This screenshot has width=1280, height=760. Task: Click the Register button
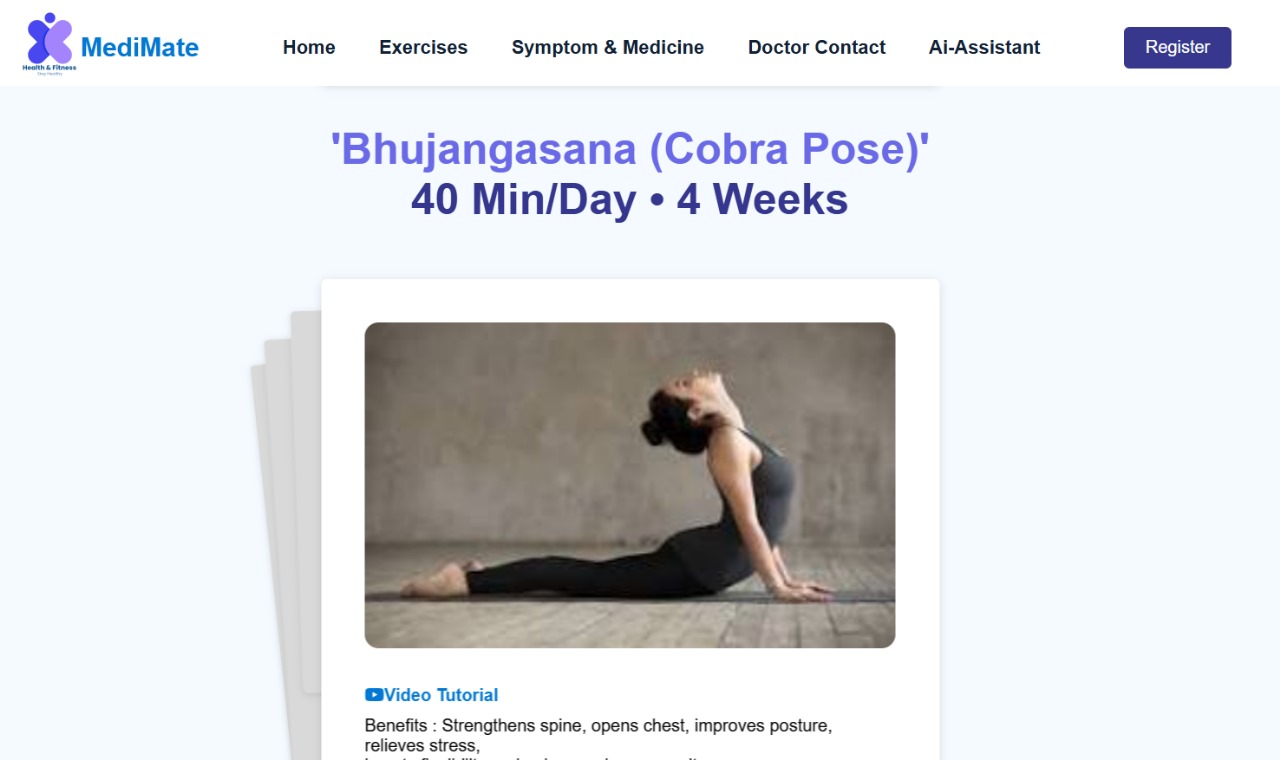click(x=1177, y=47)
